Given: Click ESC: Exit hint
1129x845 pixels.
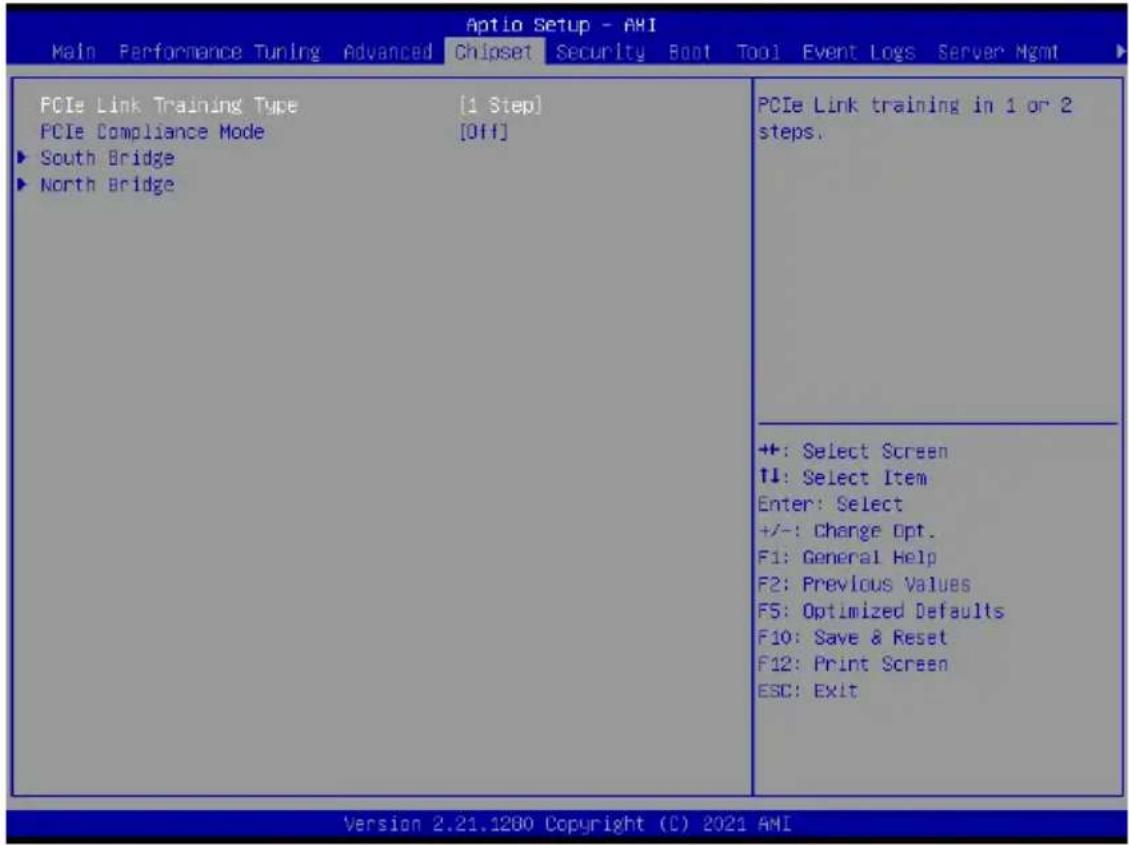Looking at the screenshot, I should (808, 691).
